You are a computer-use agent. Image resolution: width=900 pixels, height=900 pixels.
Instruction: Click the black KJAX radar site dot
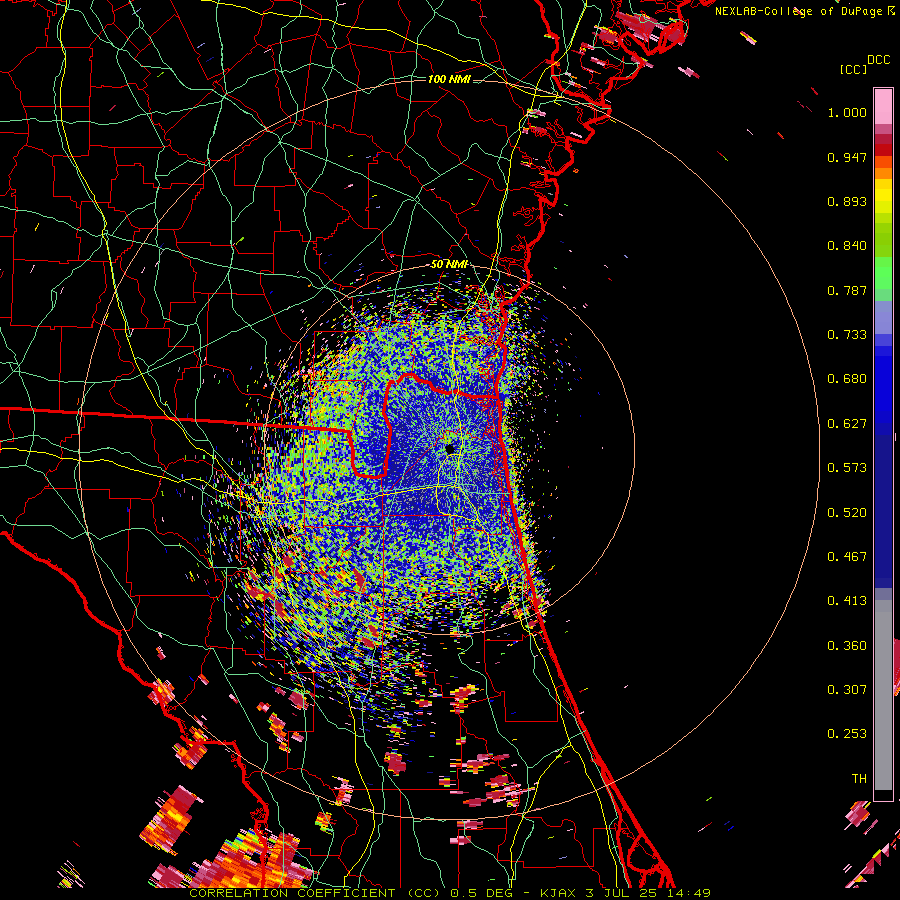[449, 448]
